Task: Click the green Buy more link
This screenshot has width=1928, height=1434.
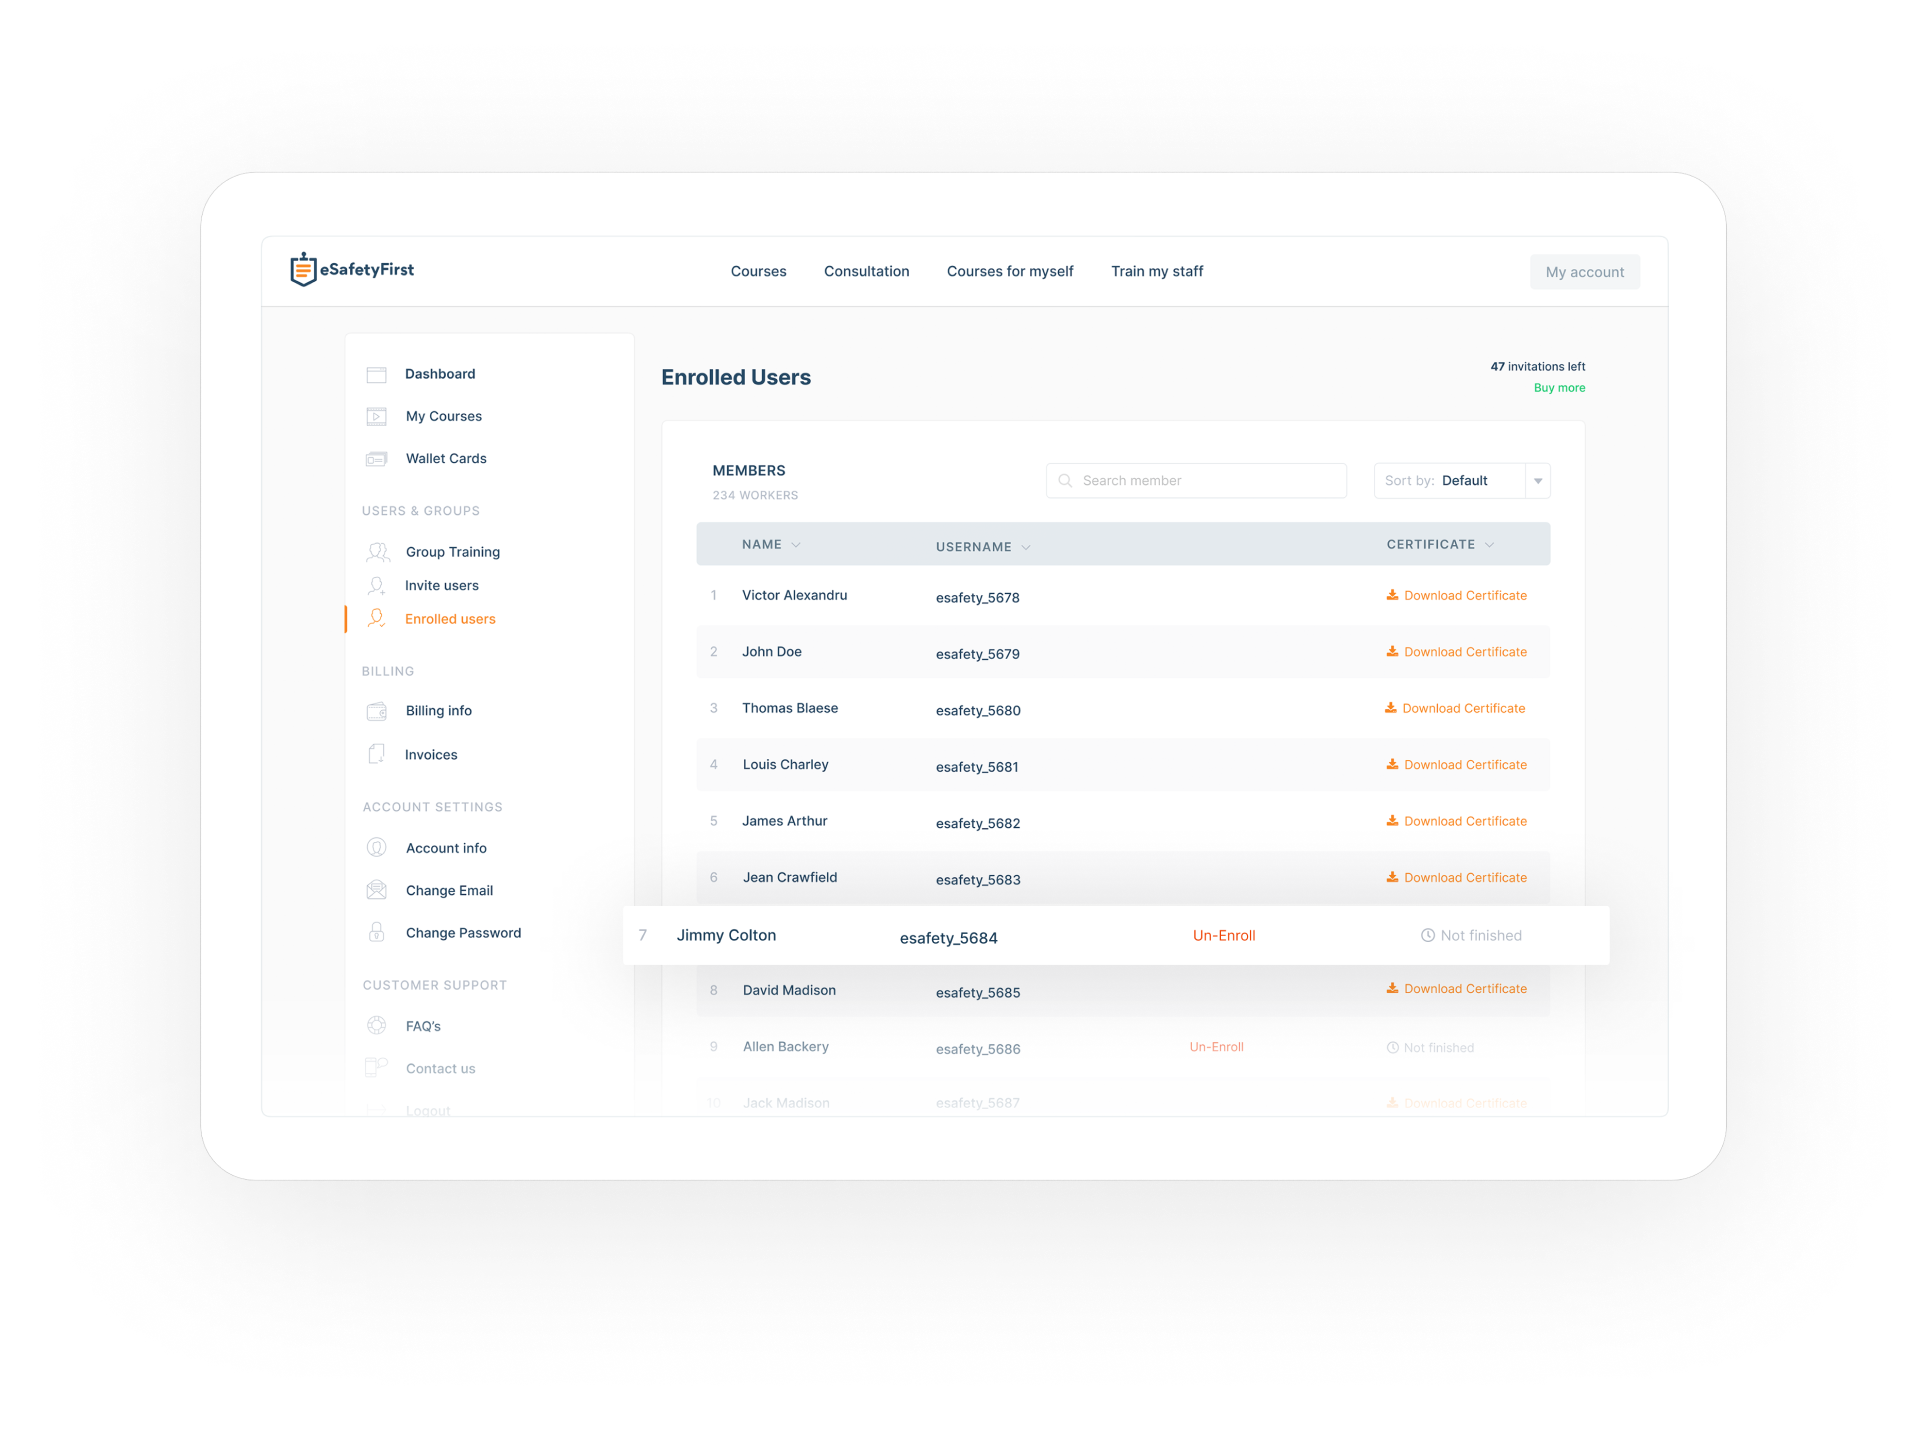Action: 1560,388
